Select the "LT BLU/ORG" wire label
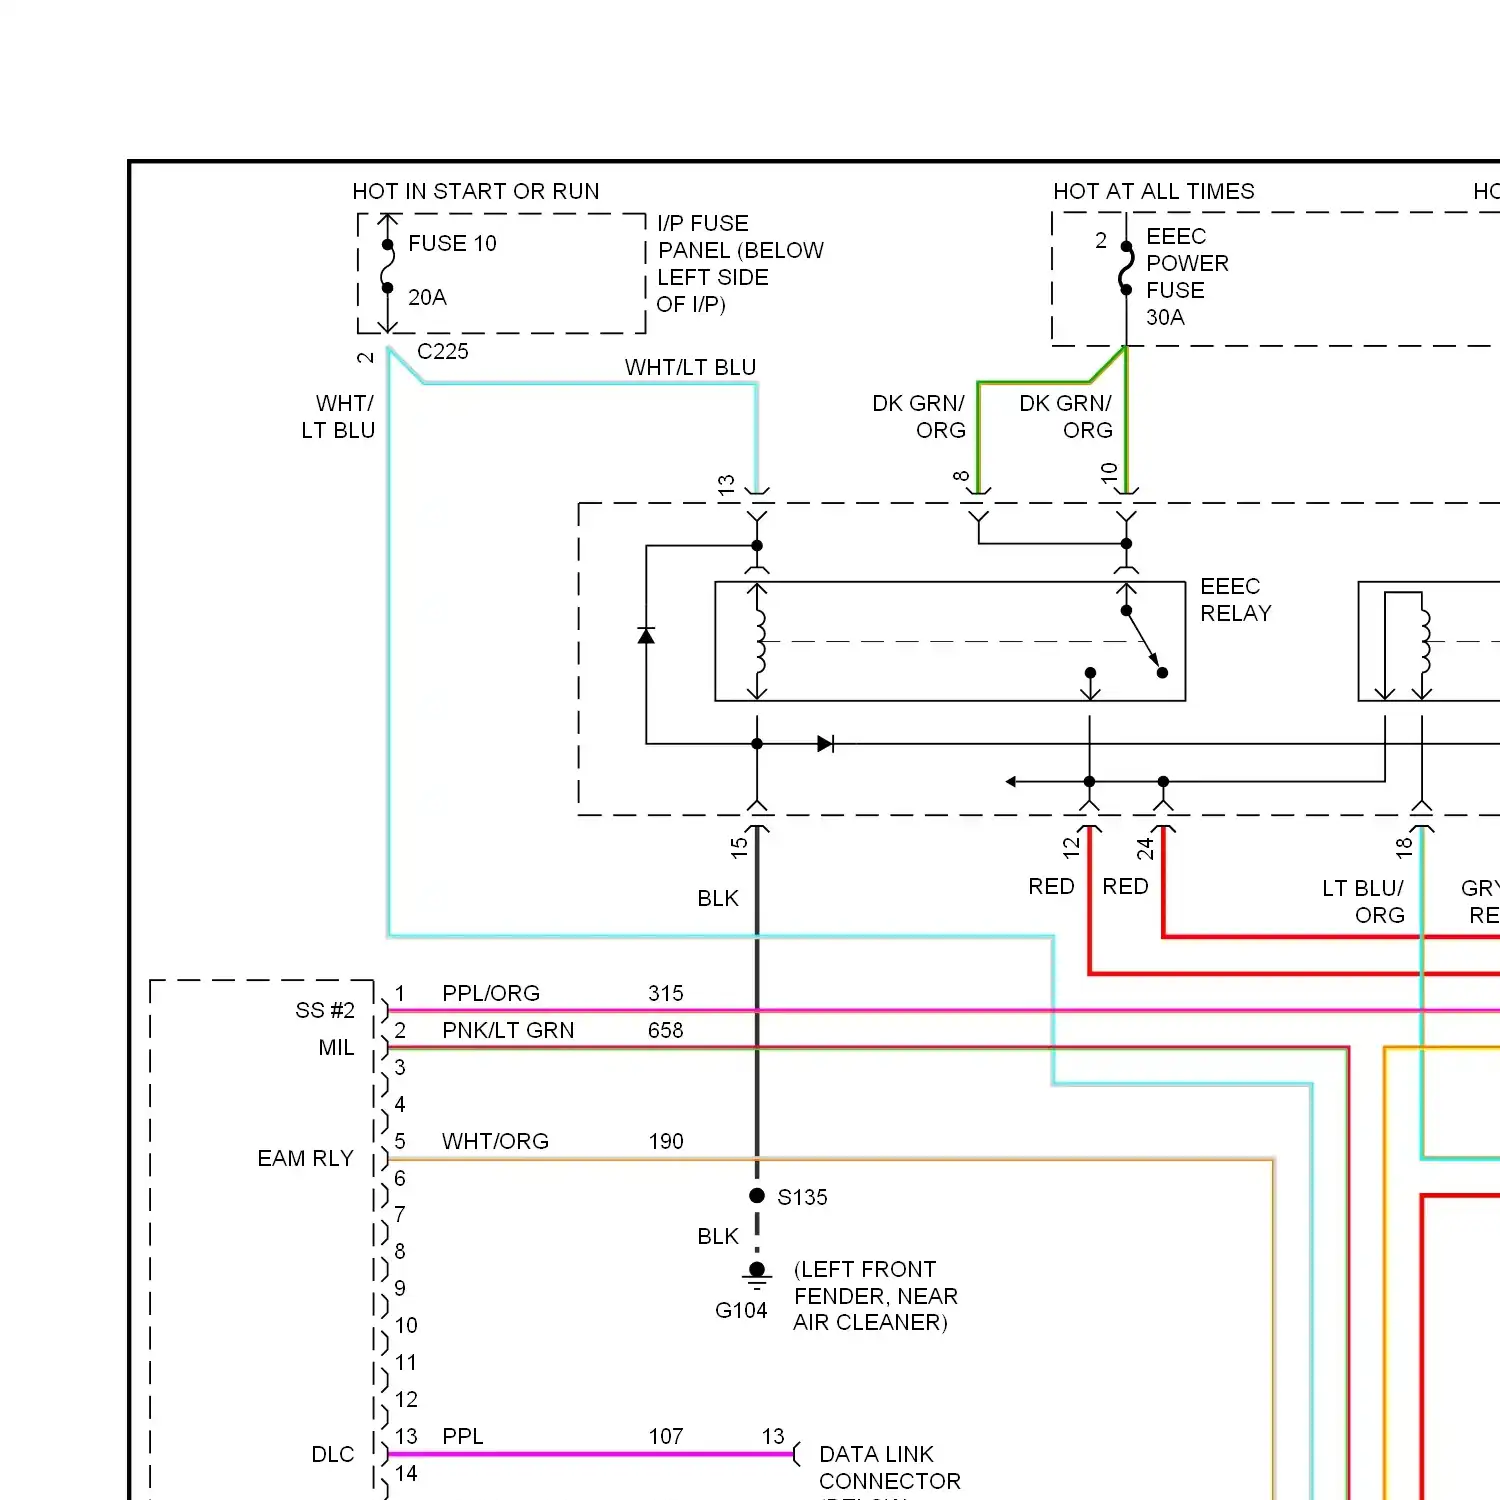 point(1363,901)
